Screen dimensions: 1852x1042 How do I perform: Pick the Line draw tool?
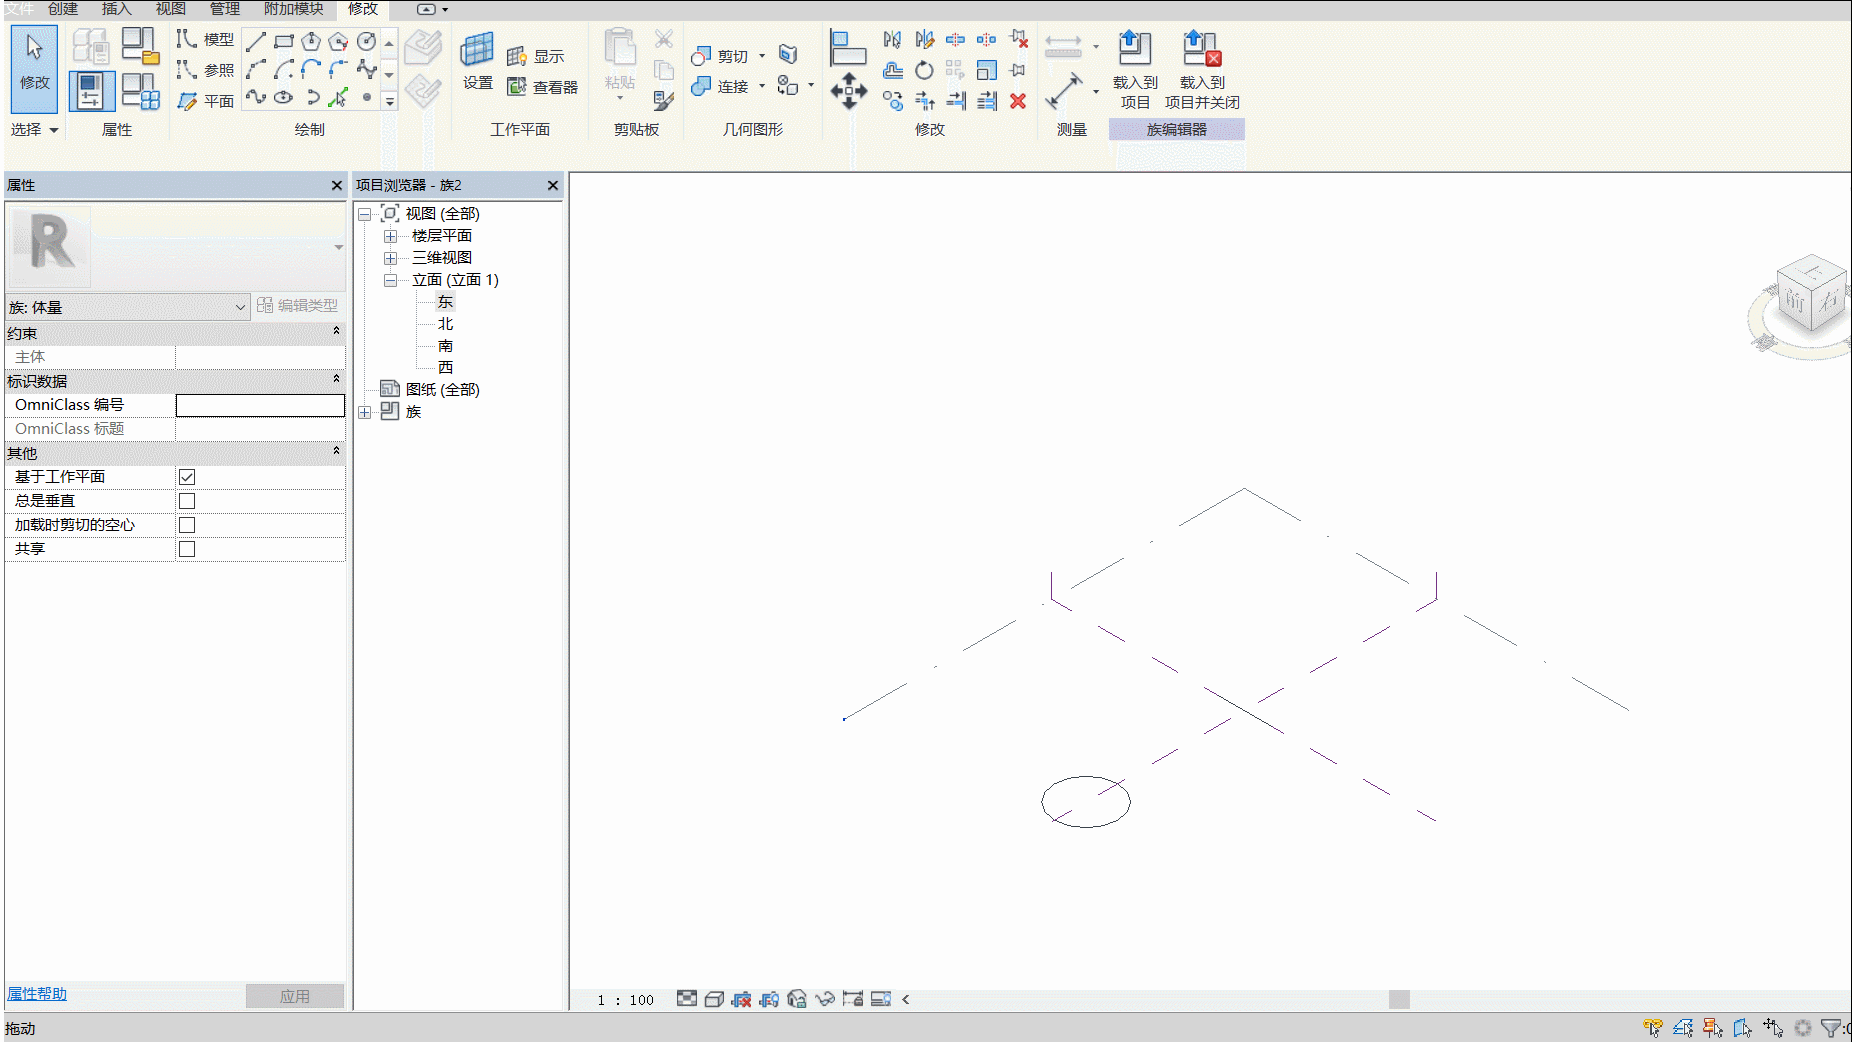[x=256, y=41]
